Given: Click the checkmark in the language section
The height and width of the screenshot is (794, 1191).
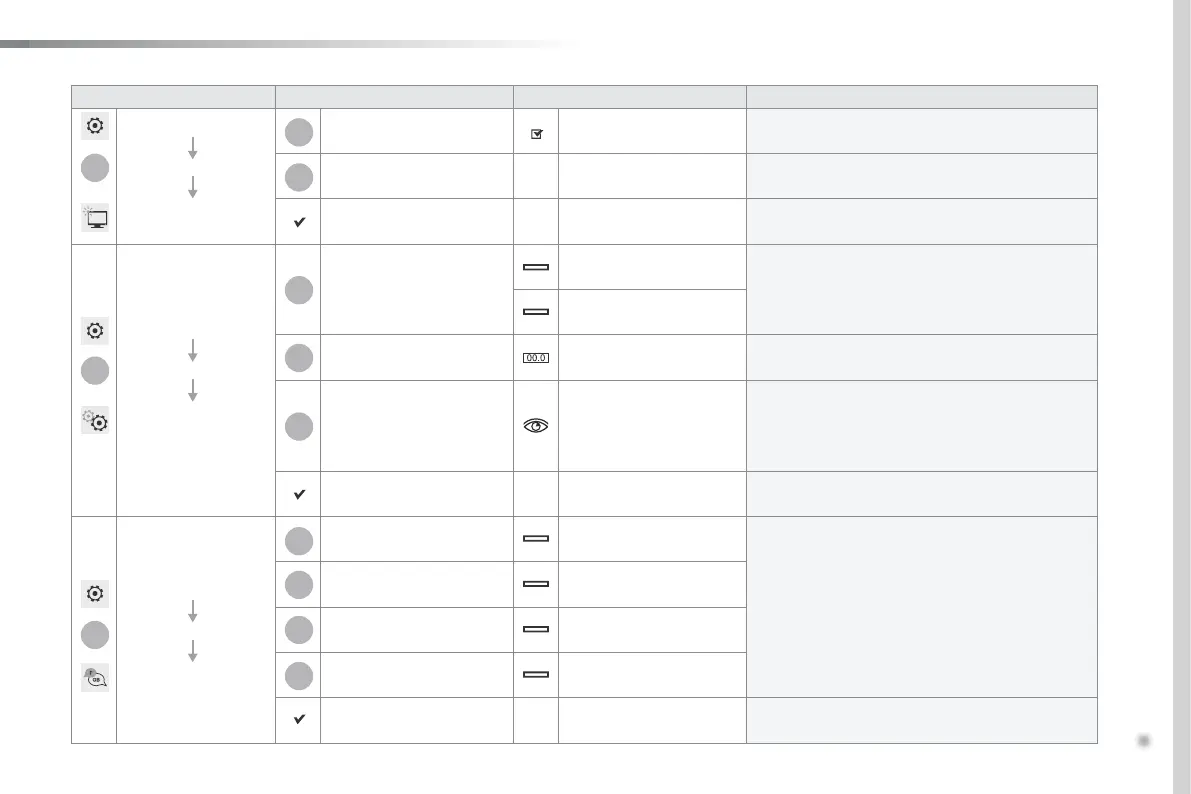Looking at the screenshot, I should [x=298, y=720].
